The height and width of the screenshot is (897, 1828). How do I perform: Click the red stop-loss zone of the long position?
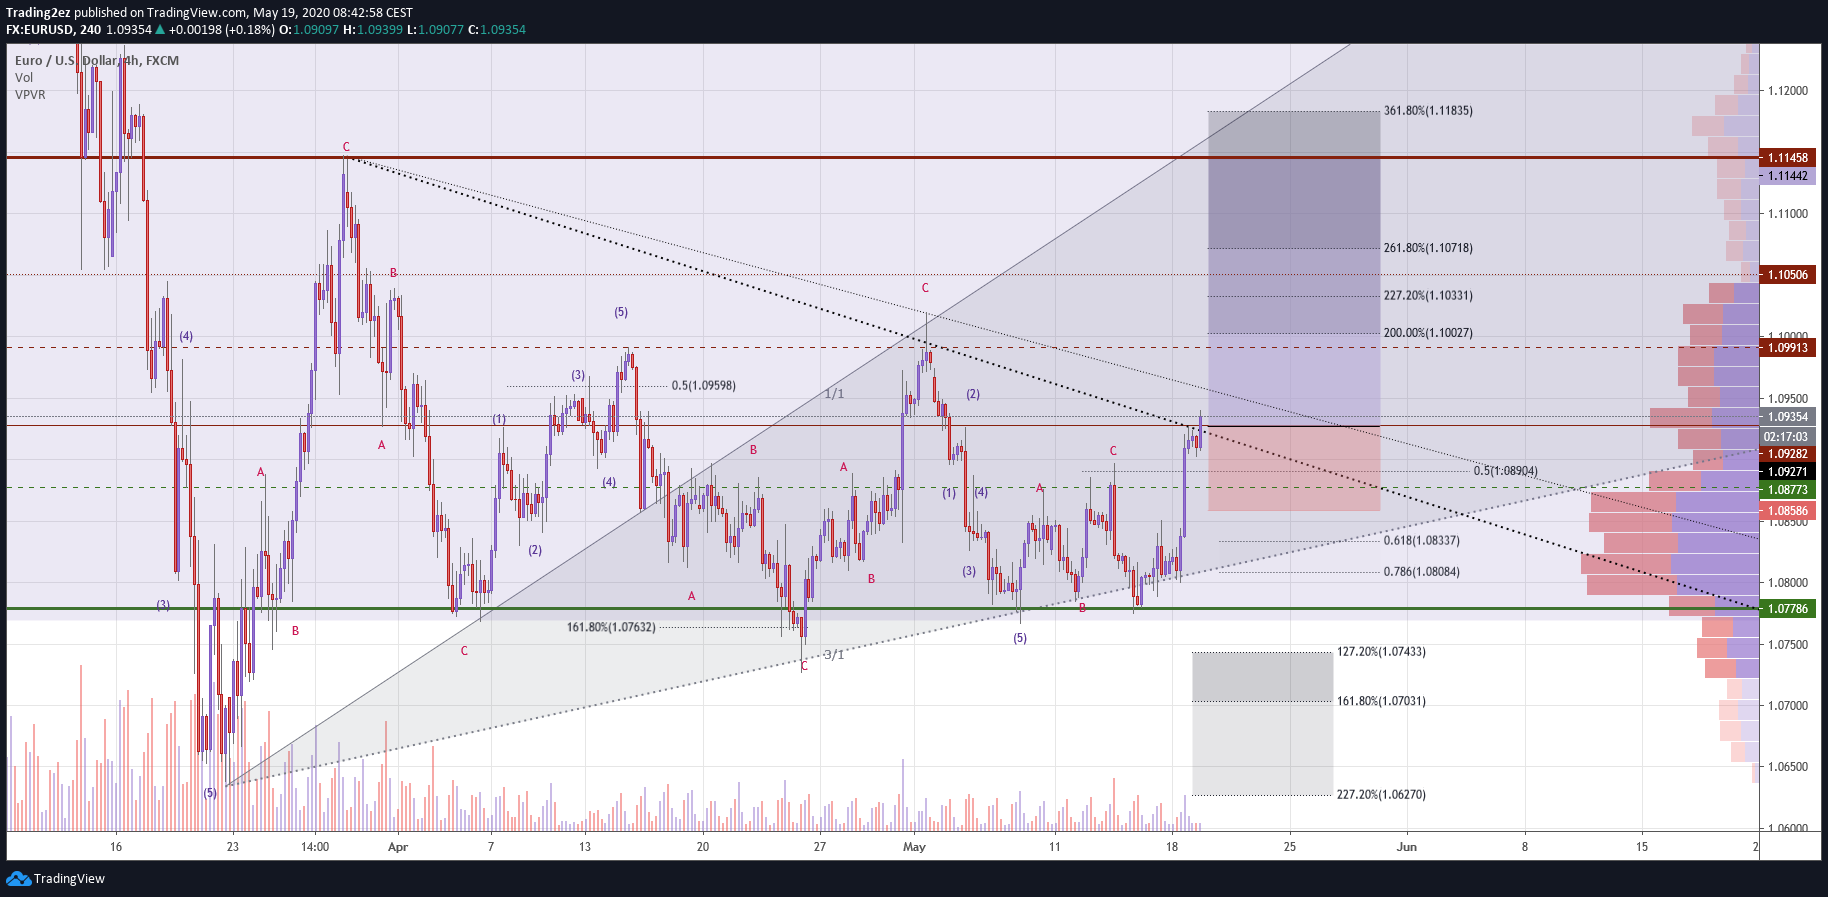point(1294,469)
